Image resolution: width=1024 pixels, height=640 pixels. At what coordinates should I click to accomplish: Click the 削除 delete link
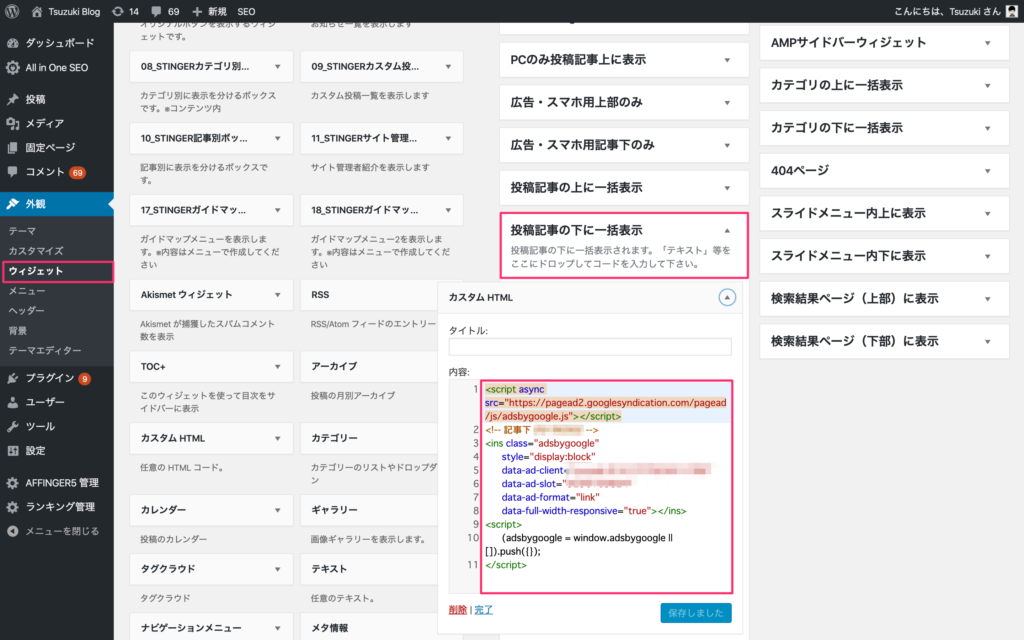(x=458, y=610)
